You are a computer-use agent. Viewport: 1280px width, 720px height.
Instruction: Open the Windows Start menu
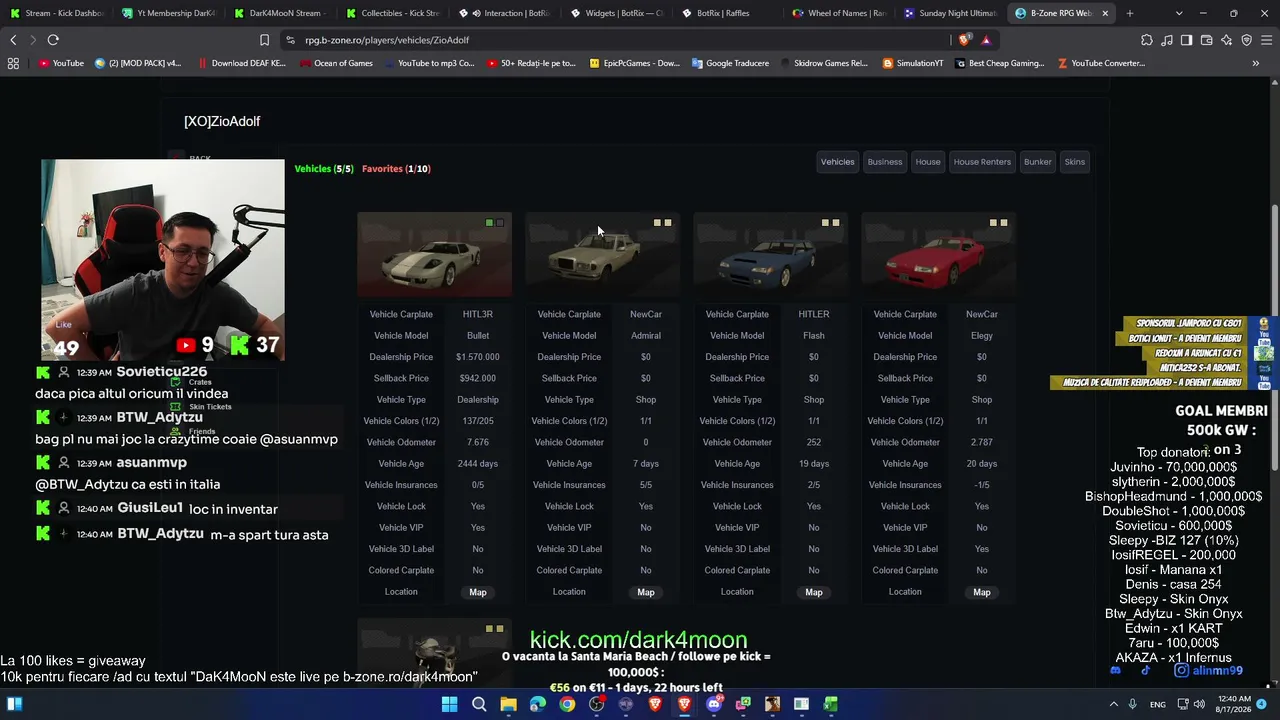tap(449, 704)
